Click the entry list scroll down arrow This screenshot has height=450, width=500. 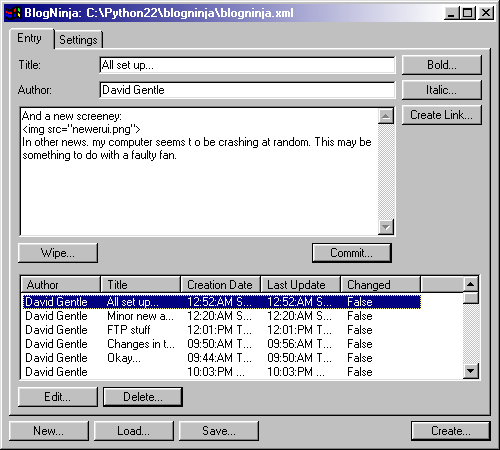pos(470,371)
